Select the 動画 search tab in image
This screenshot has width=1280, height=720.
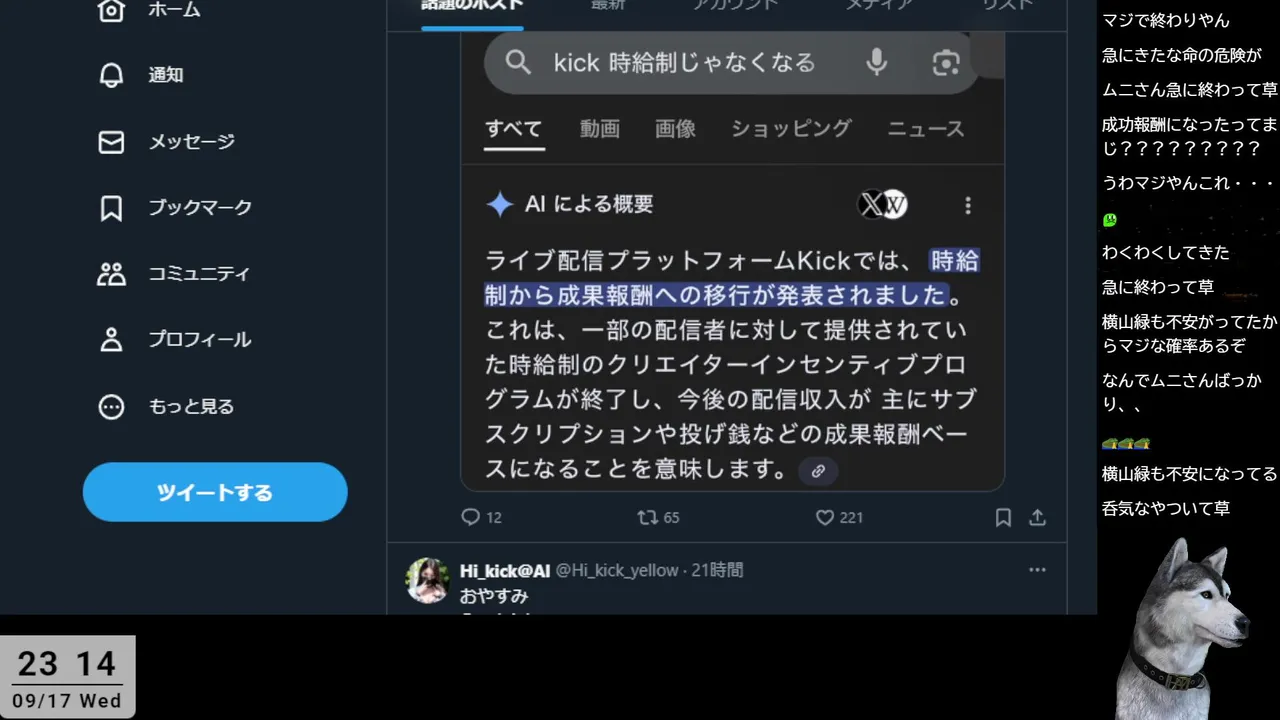point(600,129)
